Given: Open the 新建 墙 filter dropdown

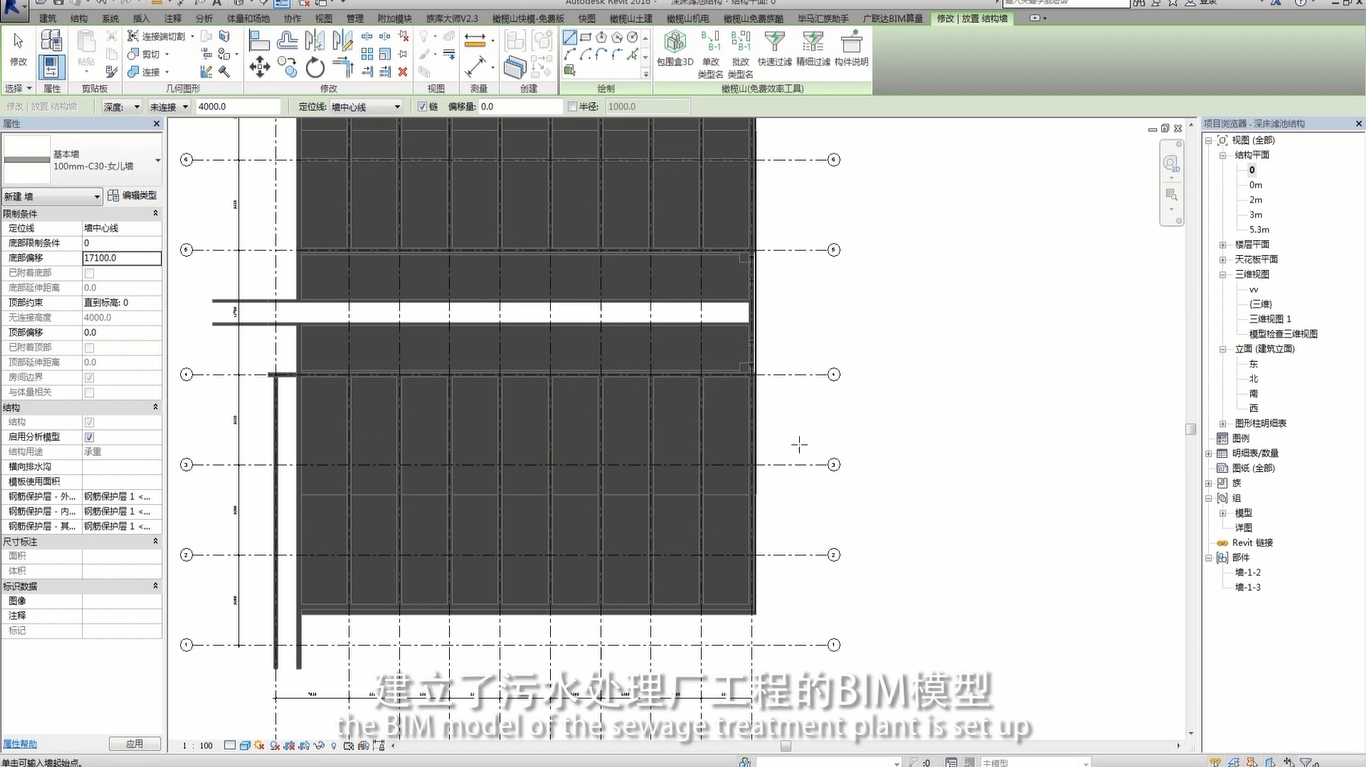Looking at the screenshot, I should pos(52,196).
